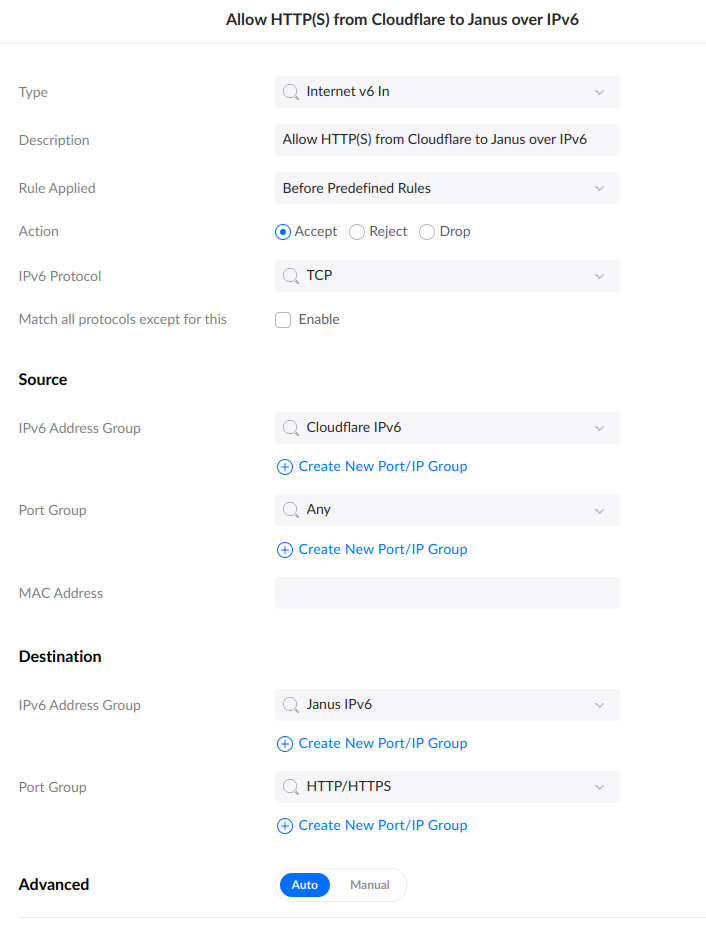706x944 pixels.
Task: Click the search icon in the Cloudflare IPv6 field
Action: (x=291, y=428)
